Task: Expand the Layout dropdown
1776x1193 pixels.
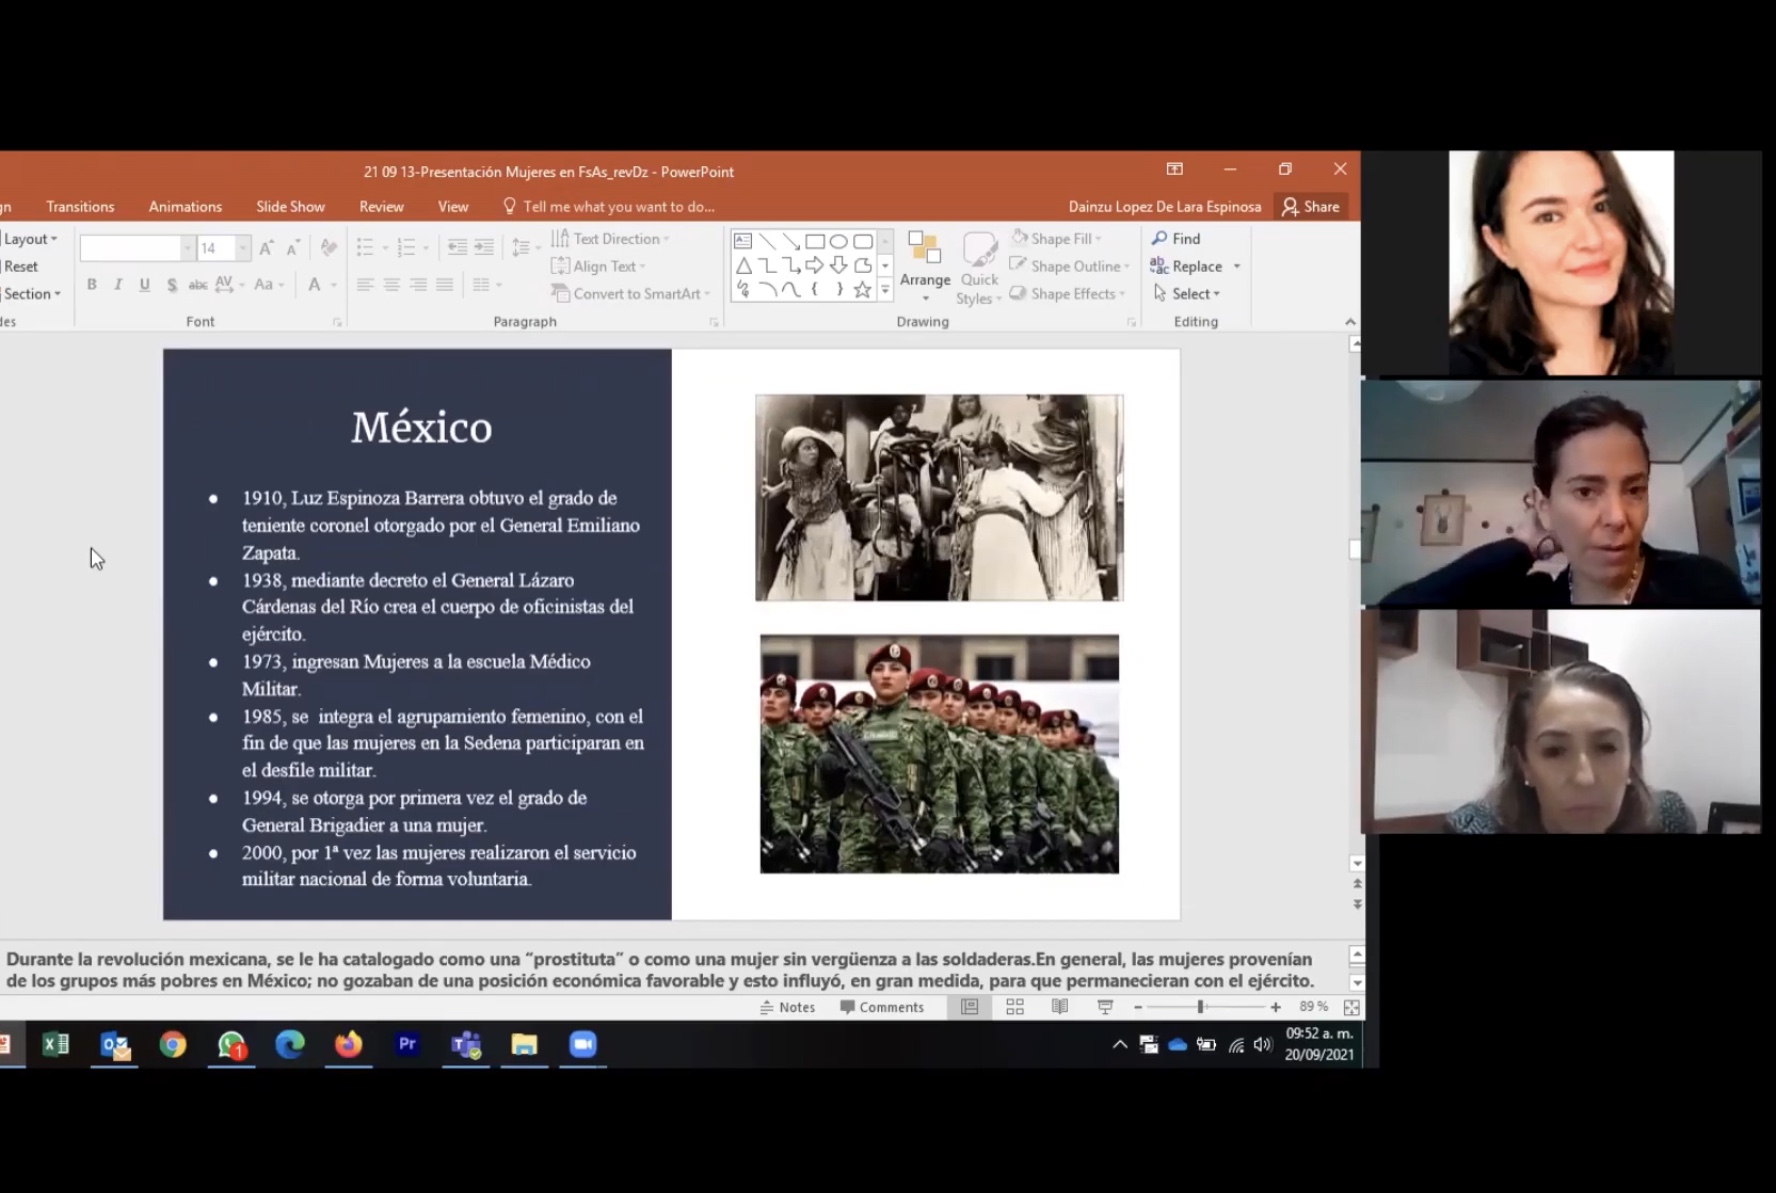Action: pos(30,239)
